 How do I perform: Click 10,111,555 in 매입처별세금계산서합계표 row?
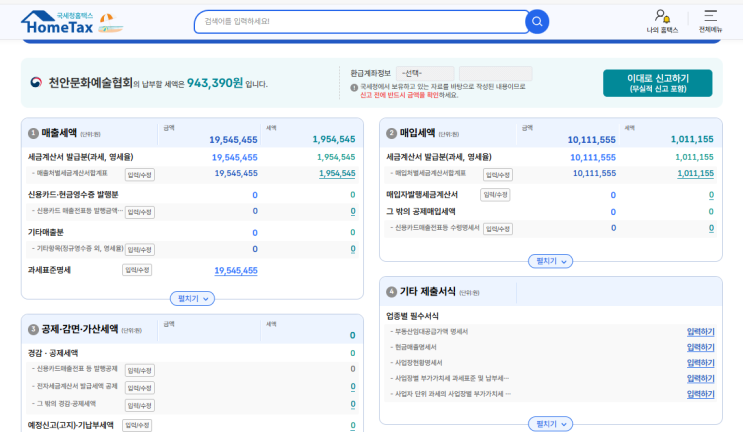click(594, 173)
